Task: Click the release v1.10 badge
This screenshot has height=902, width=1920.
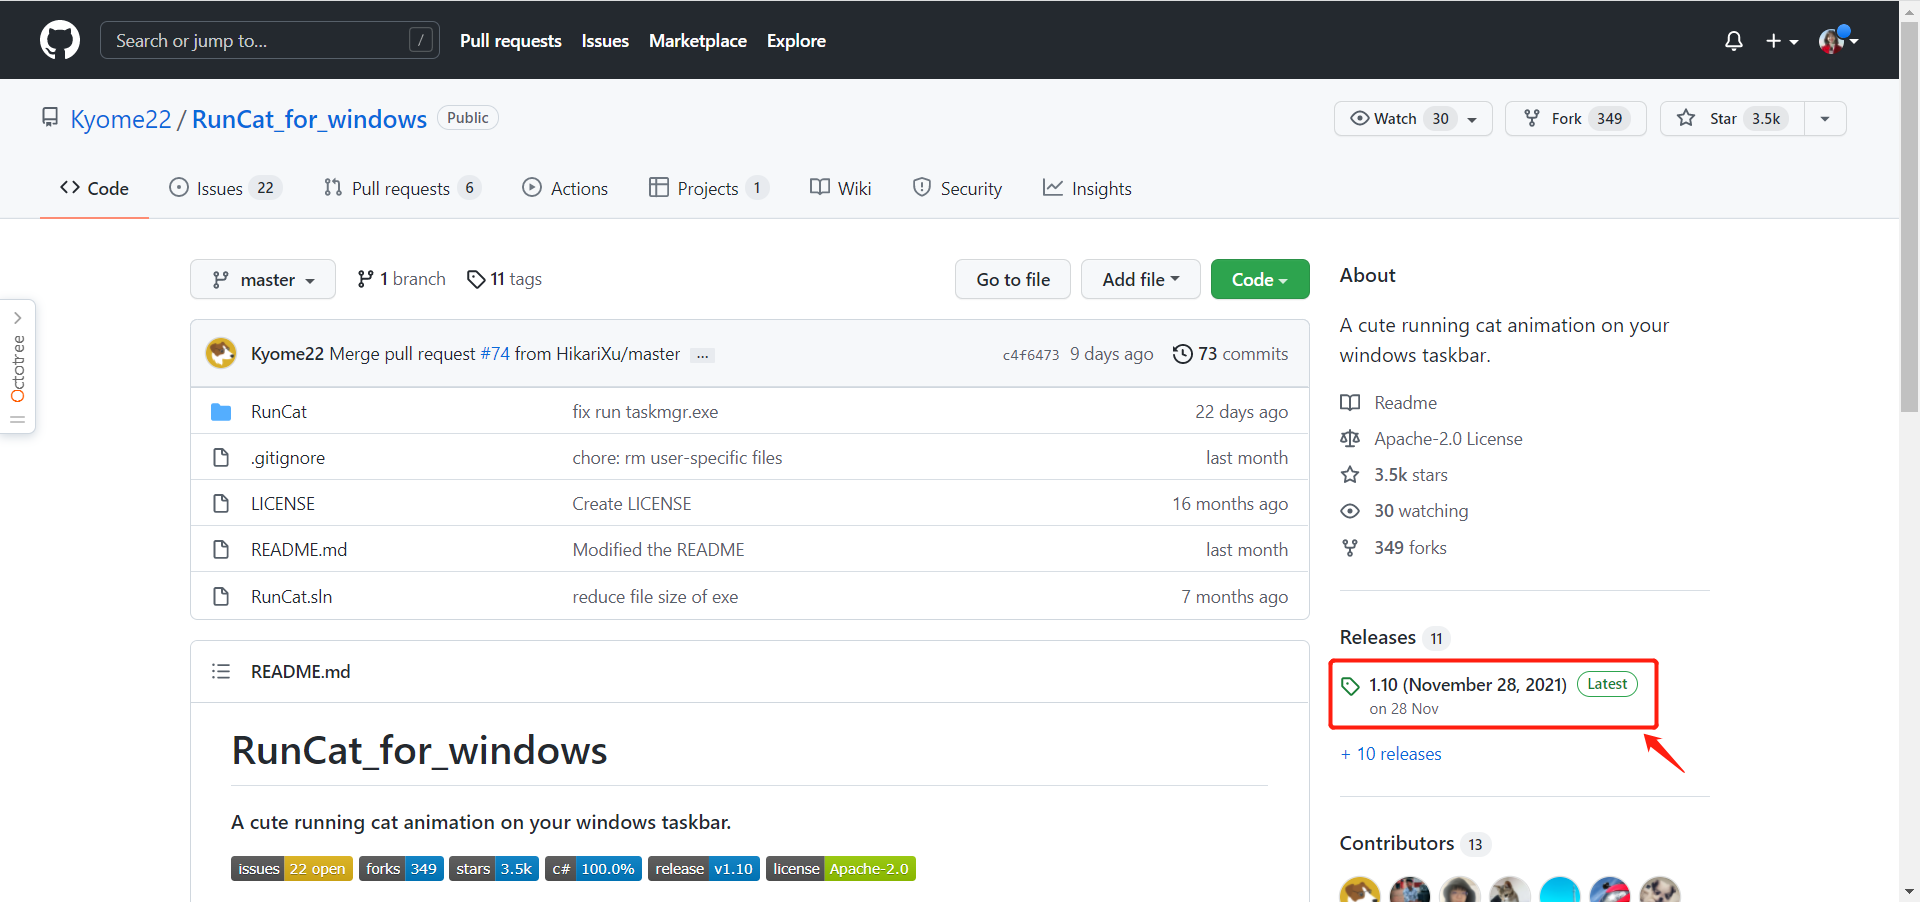Action: click(x=704, y=869)
